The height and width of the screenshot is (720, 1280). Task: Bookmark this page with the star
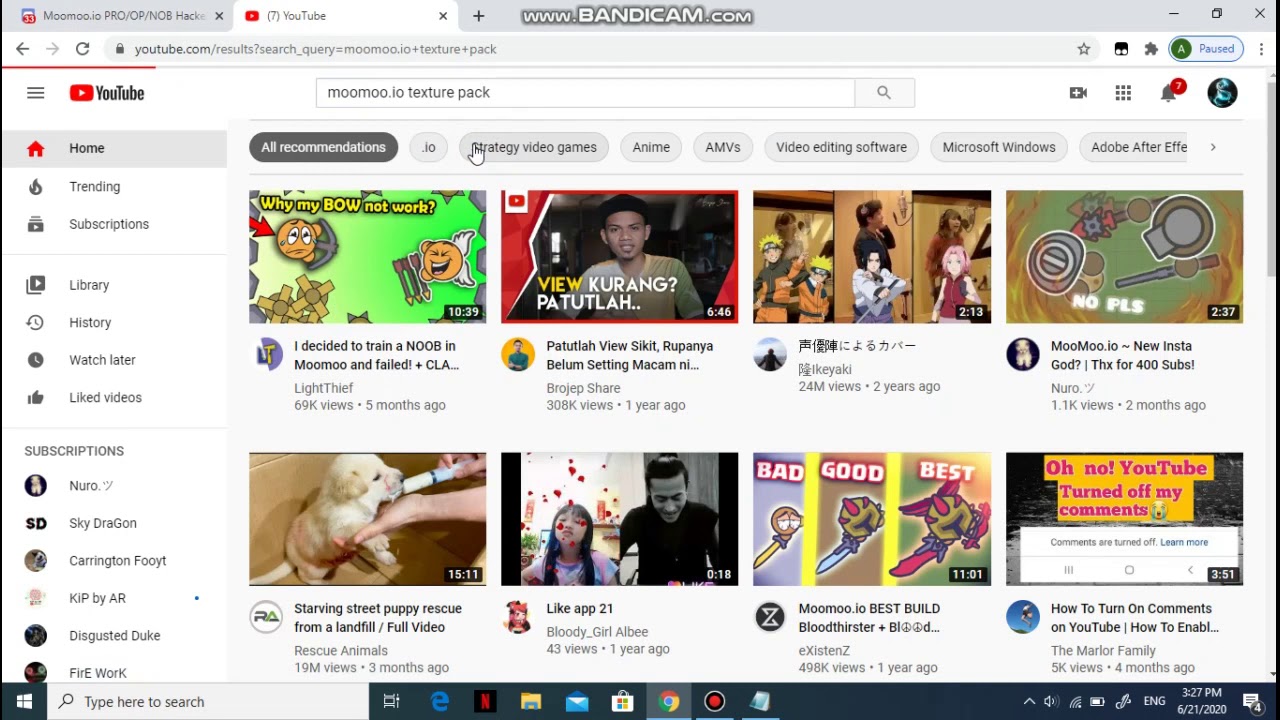(x=1084, y=49)
